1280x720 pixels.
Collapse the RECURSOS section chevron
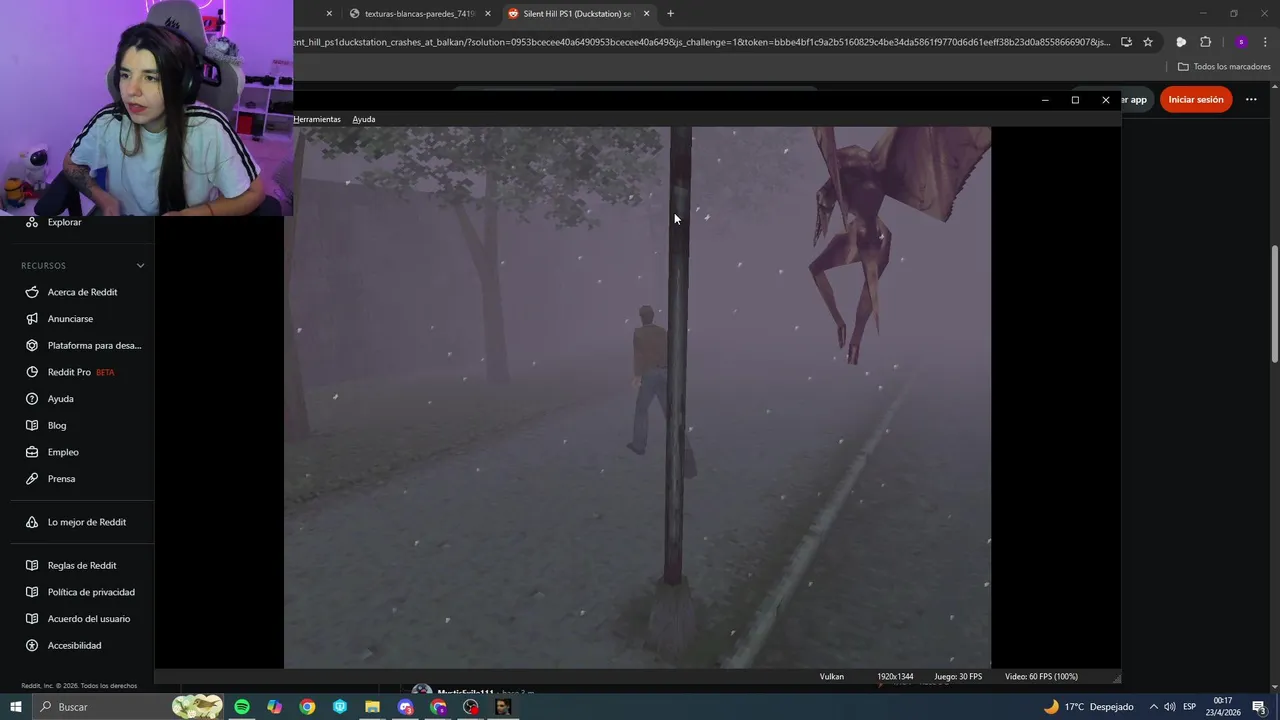140,266
